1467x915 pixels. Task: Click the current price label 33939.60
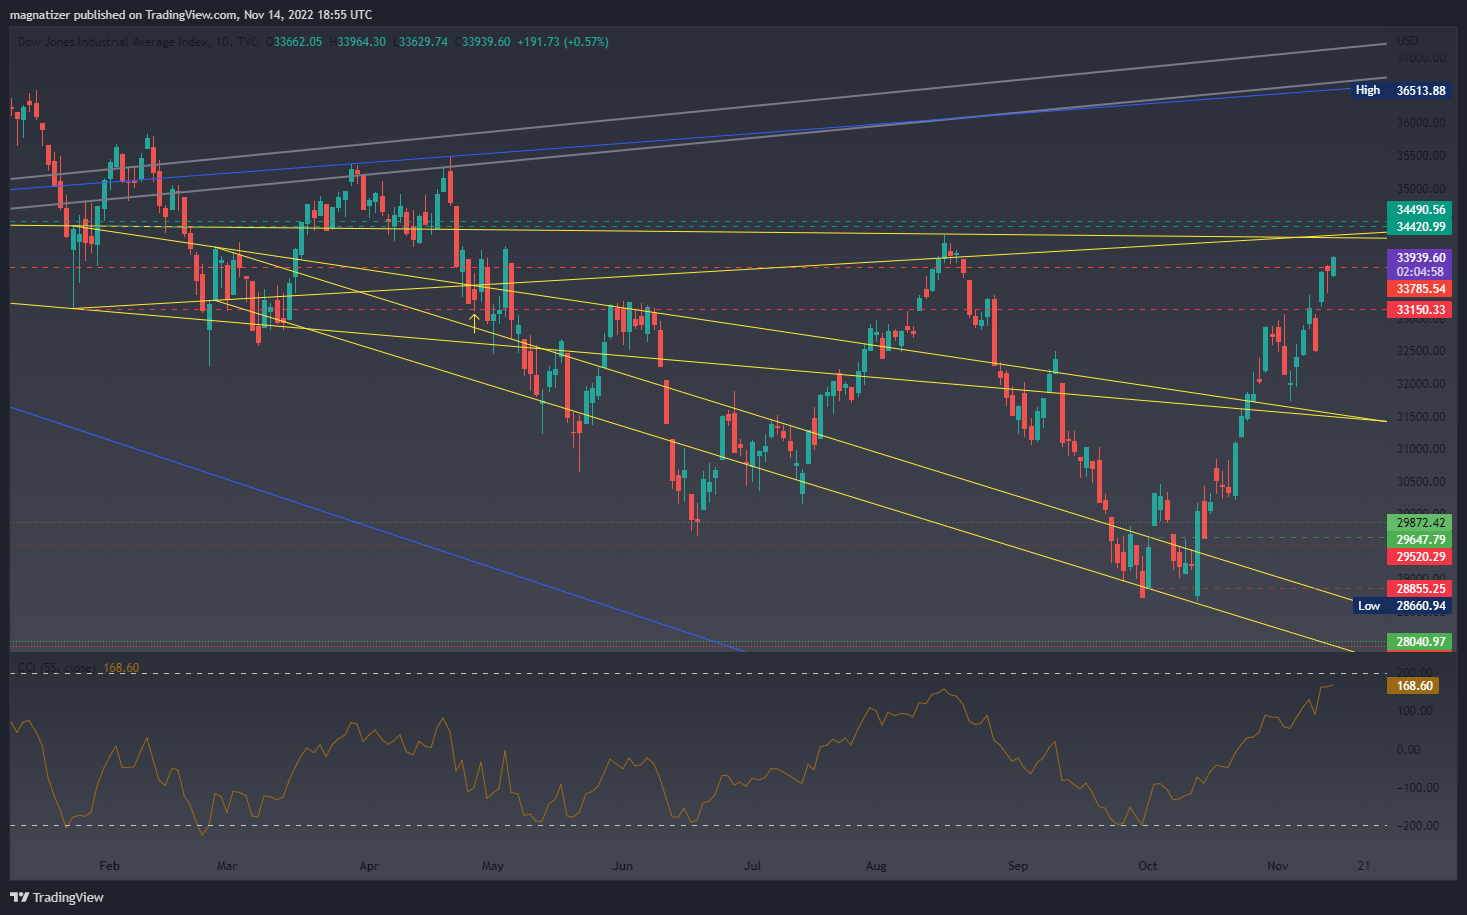(x=1420, y=258)
